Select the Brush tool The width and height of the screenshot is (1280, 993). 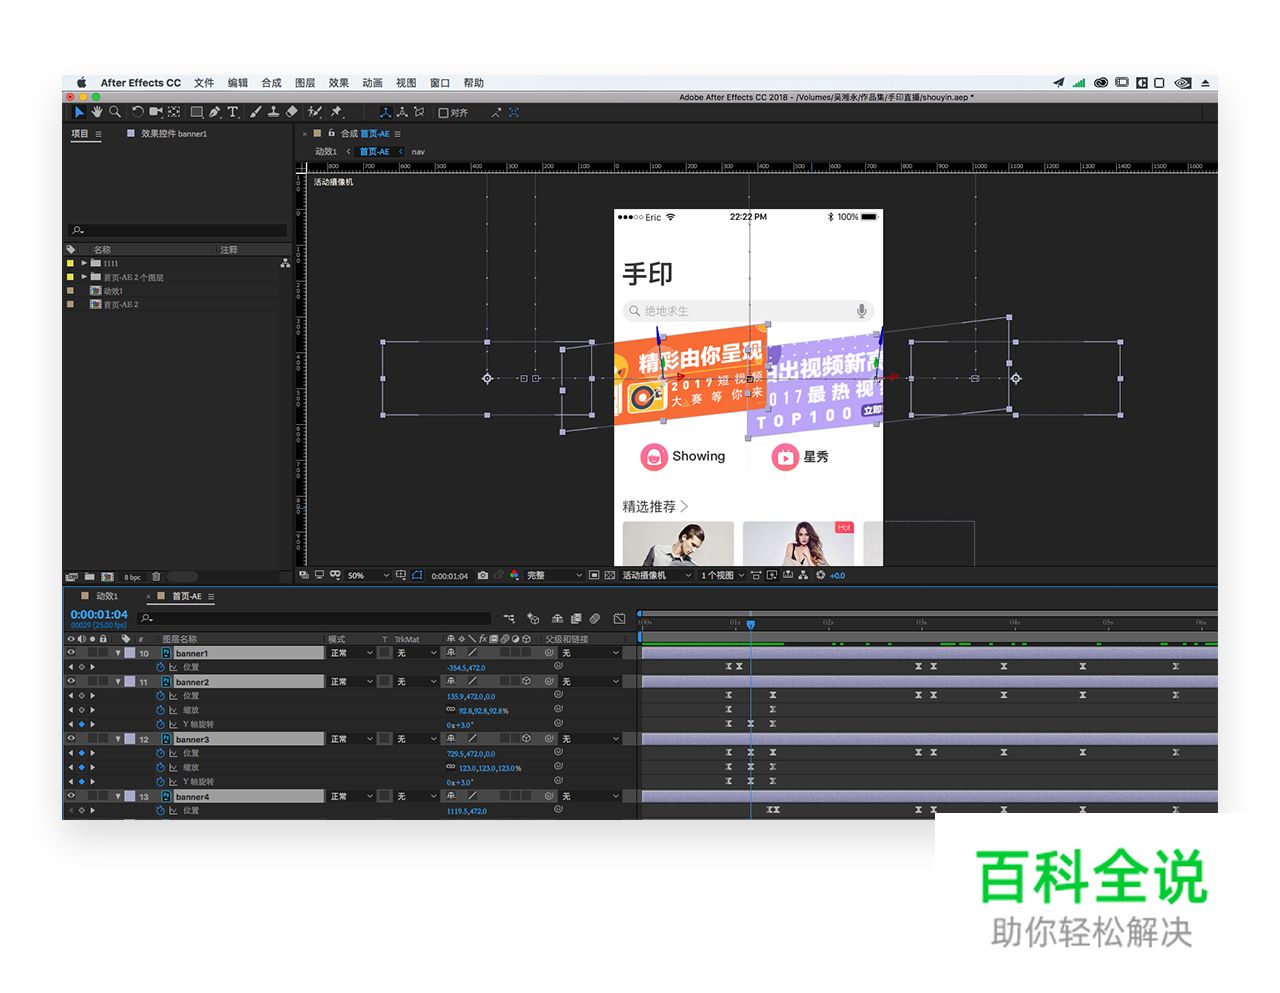[x=255, y=112]
